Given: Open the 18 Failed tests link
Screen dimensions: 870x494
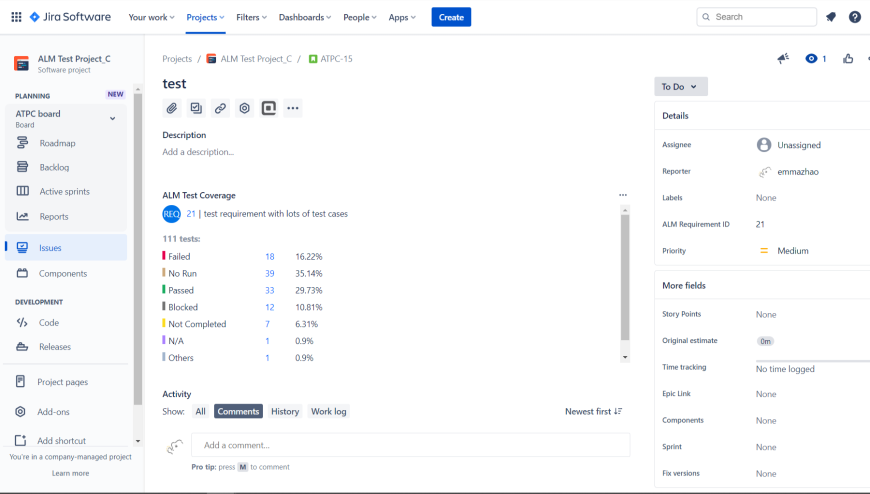Looking at the screenshot, I should pyautogui.click(x=270, y=256).
